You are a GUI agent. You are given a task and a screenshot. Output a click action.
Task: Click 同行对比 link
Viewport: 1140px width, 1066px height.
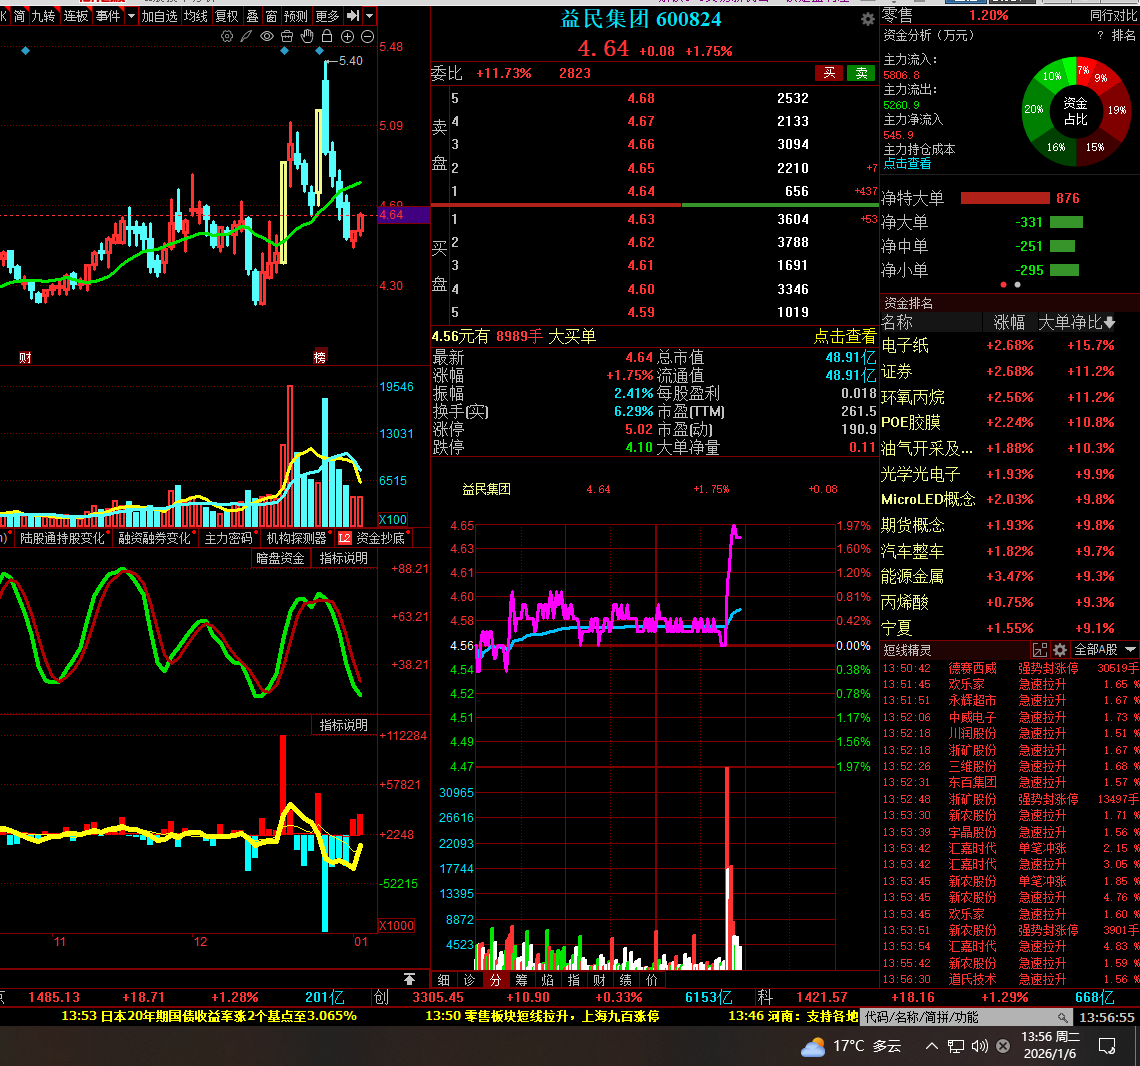click(x=1112, y=15)
